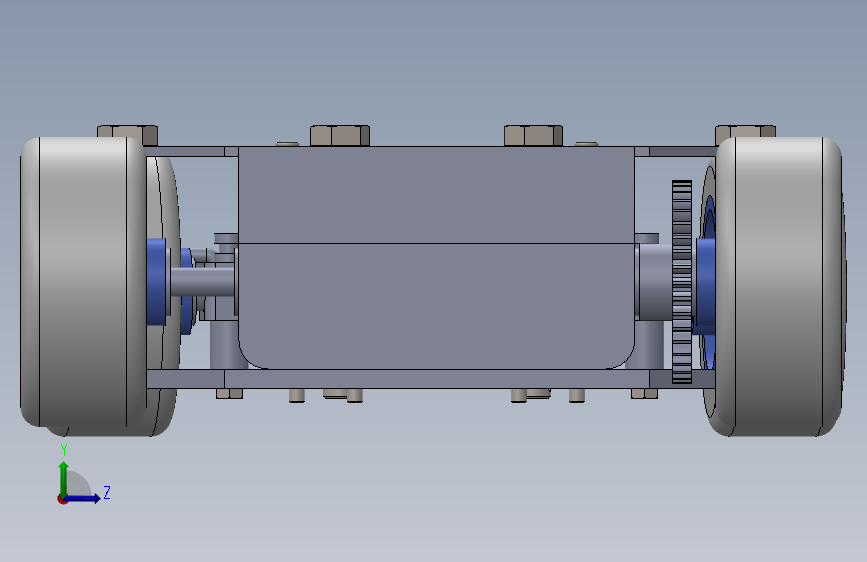This screenshot has height=562, width=867.
Task: Pick the center-left hex bolt head on top
Action: coord(340,136)
